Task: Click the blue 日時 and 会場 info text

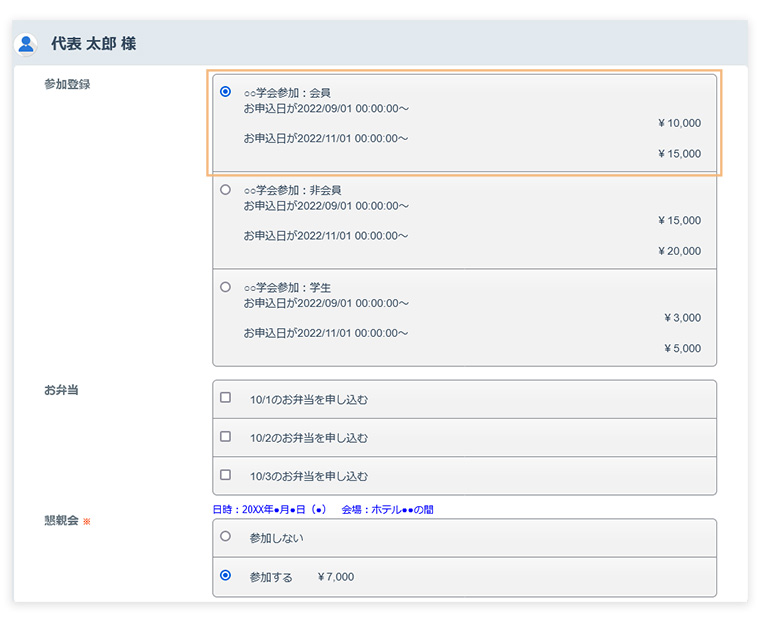Action: point(323,509)
